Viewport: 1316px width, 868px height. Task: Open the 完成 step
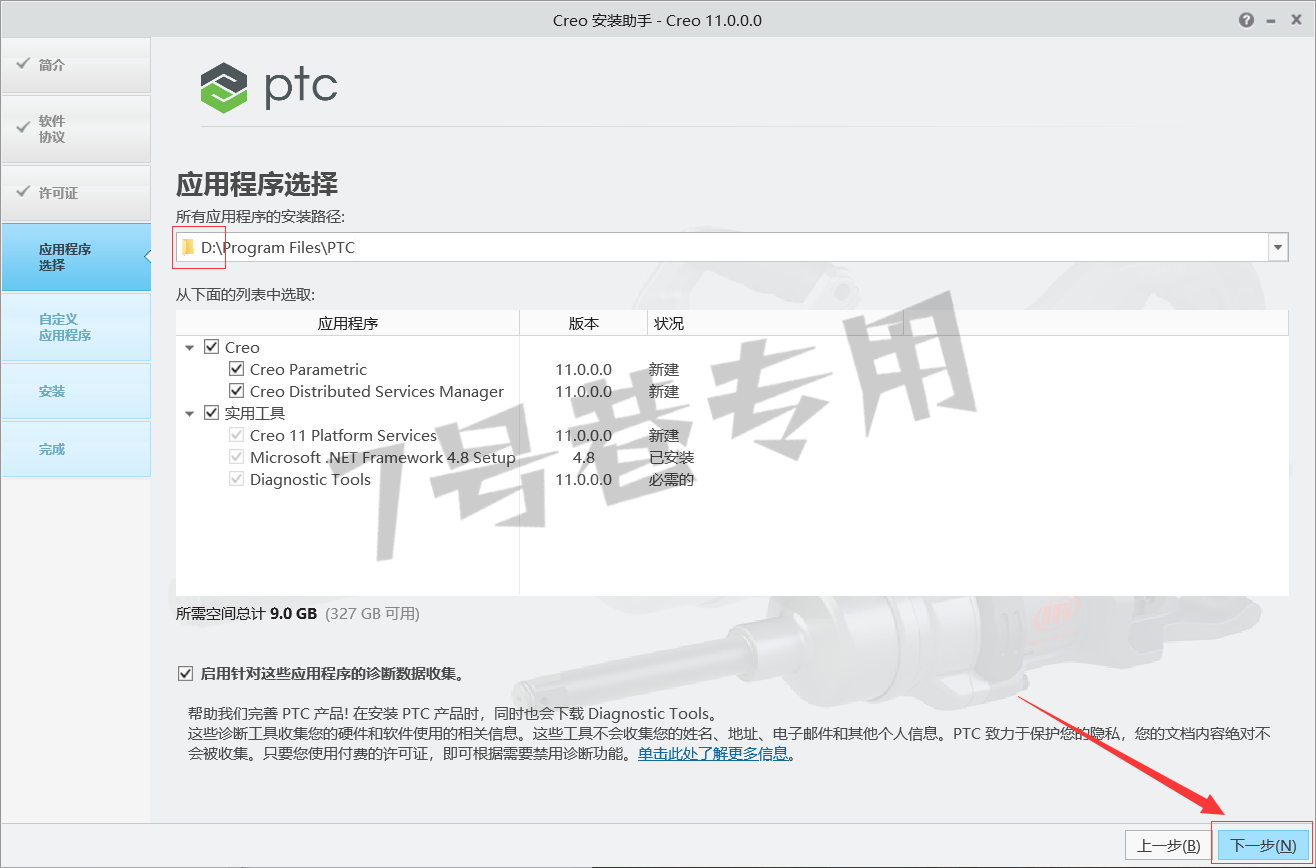[76, 449]
